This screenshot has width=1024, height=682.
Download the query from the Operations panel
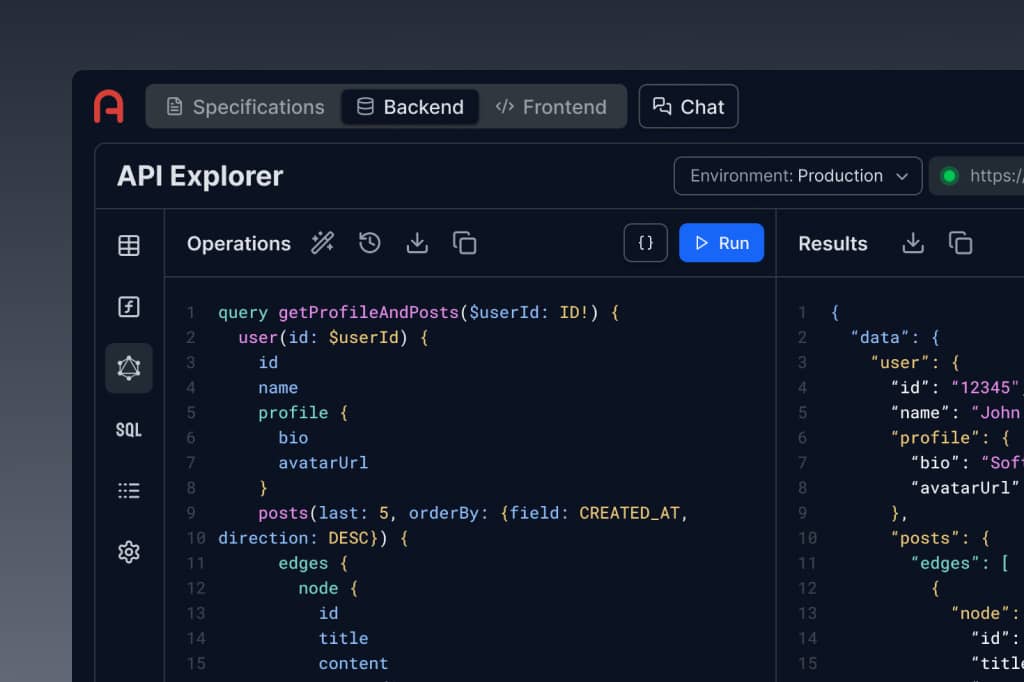pos(417,242)
